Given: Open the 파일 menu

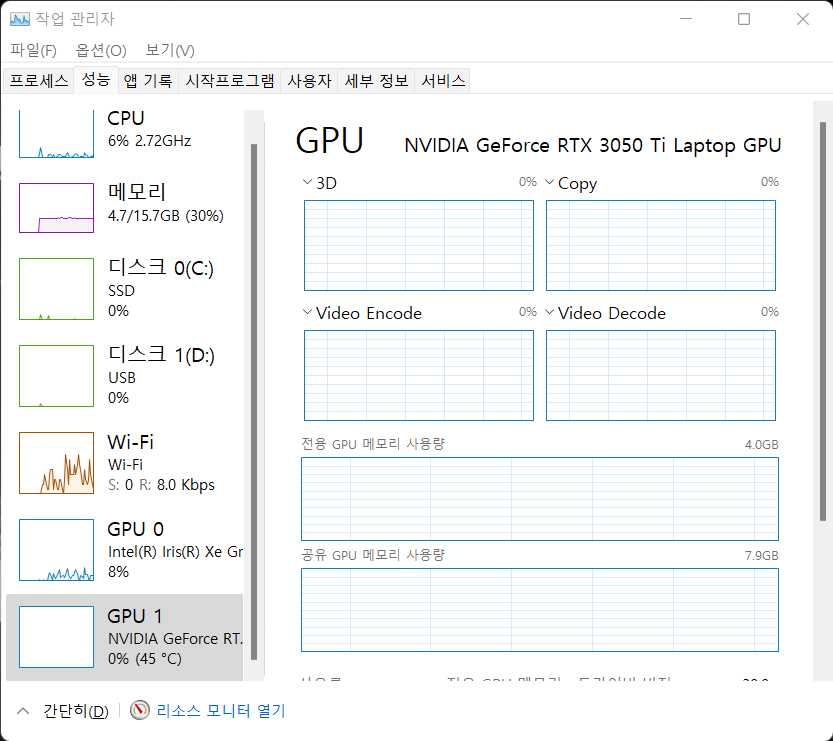Looking at the screenshot, I should click(33, 50).
